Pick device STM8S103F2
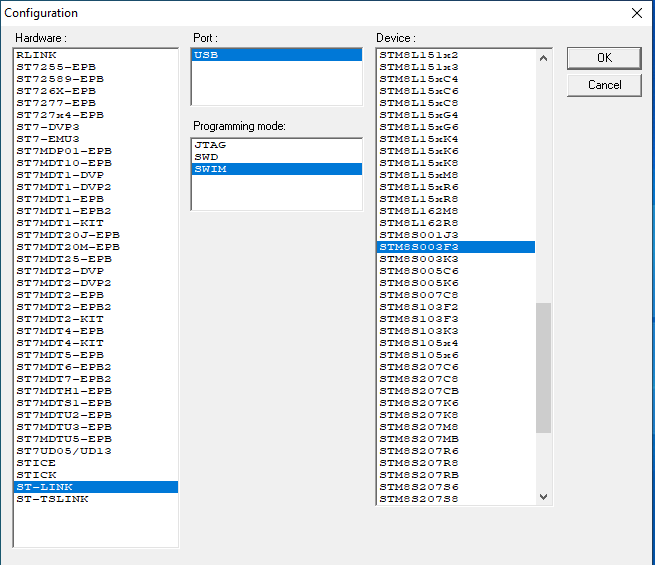655x565 pixels. tap(456, 307)
